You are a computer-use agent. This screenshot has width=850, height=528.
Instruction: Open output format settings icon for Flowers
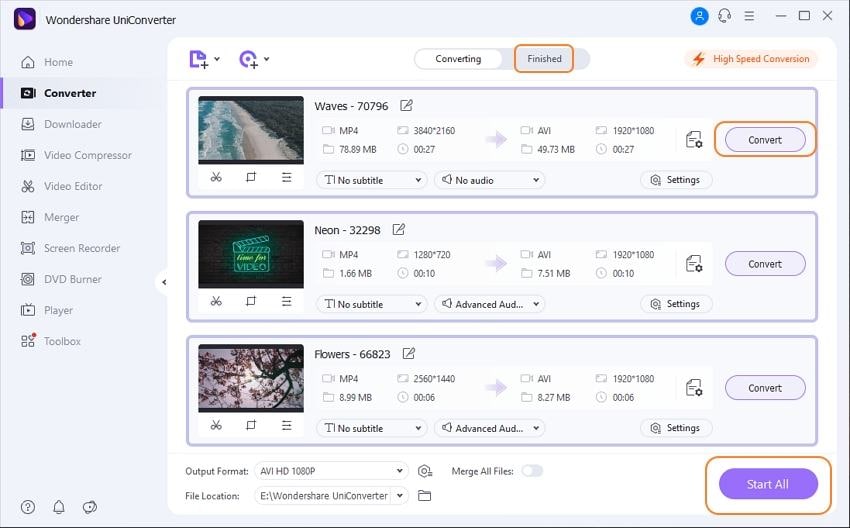694,388
